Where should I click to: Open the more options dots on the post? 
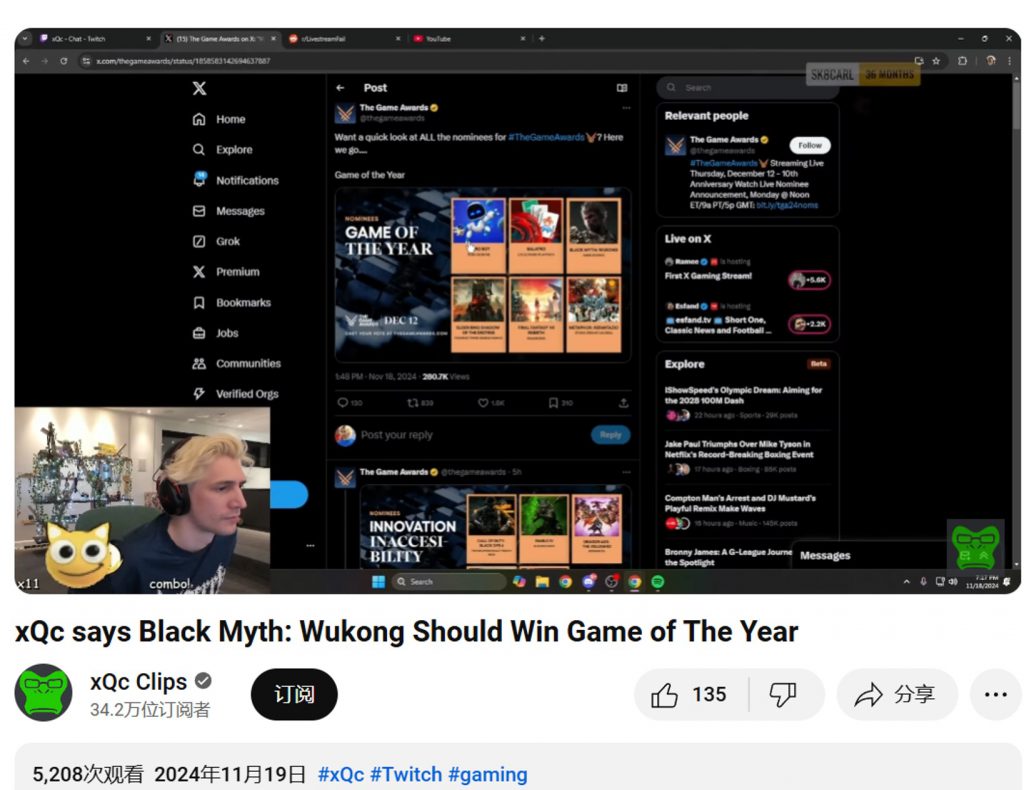coord(626,108)
